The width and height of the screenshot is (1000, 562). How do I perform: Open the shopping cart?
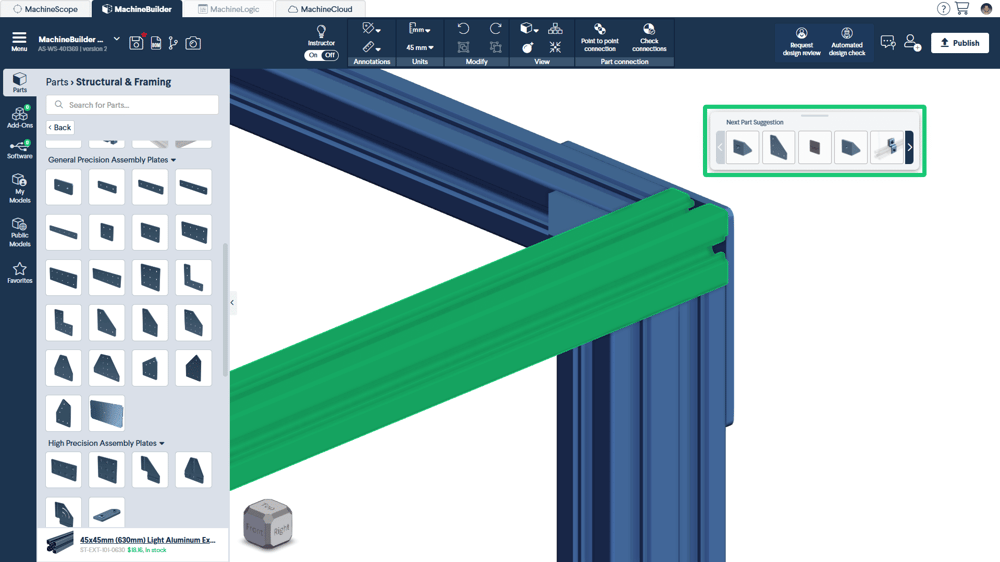(x=962, y=9)
